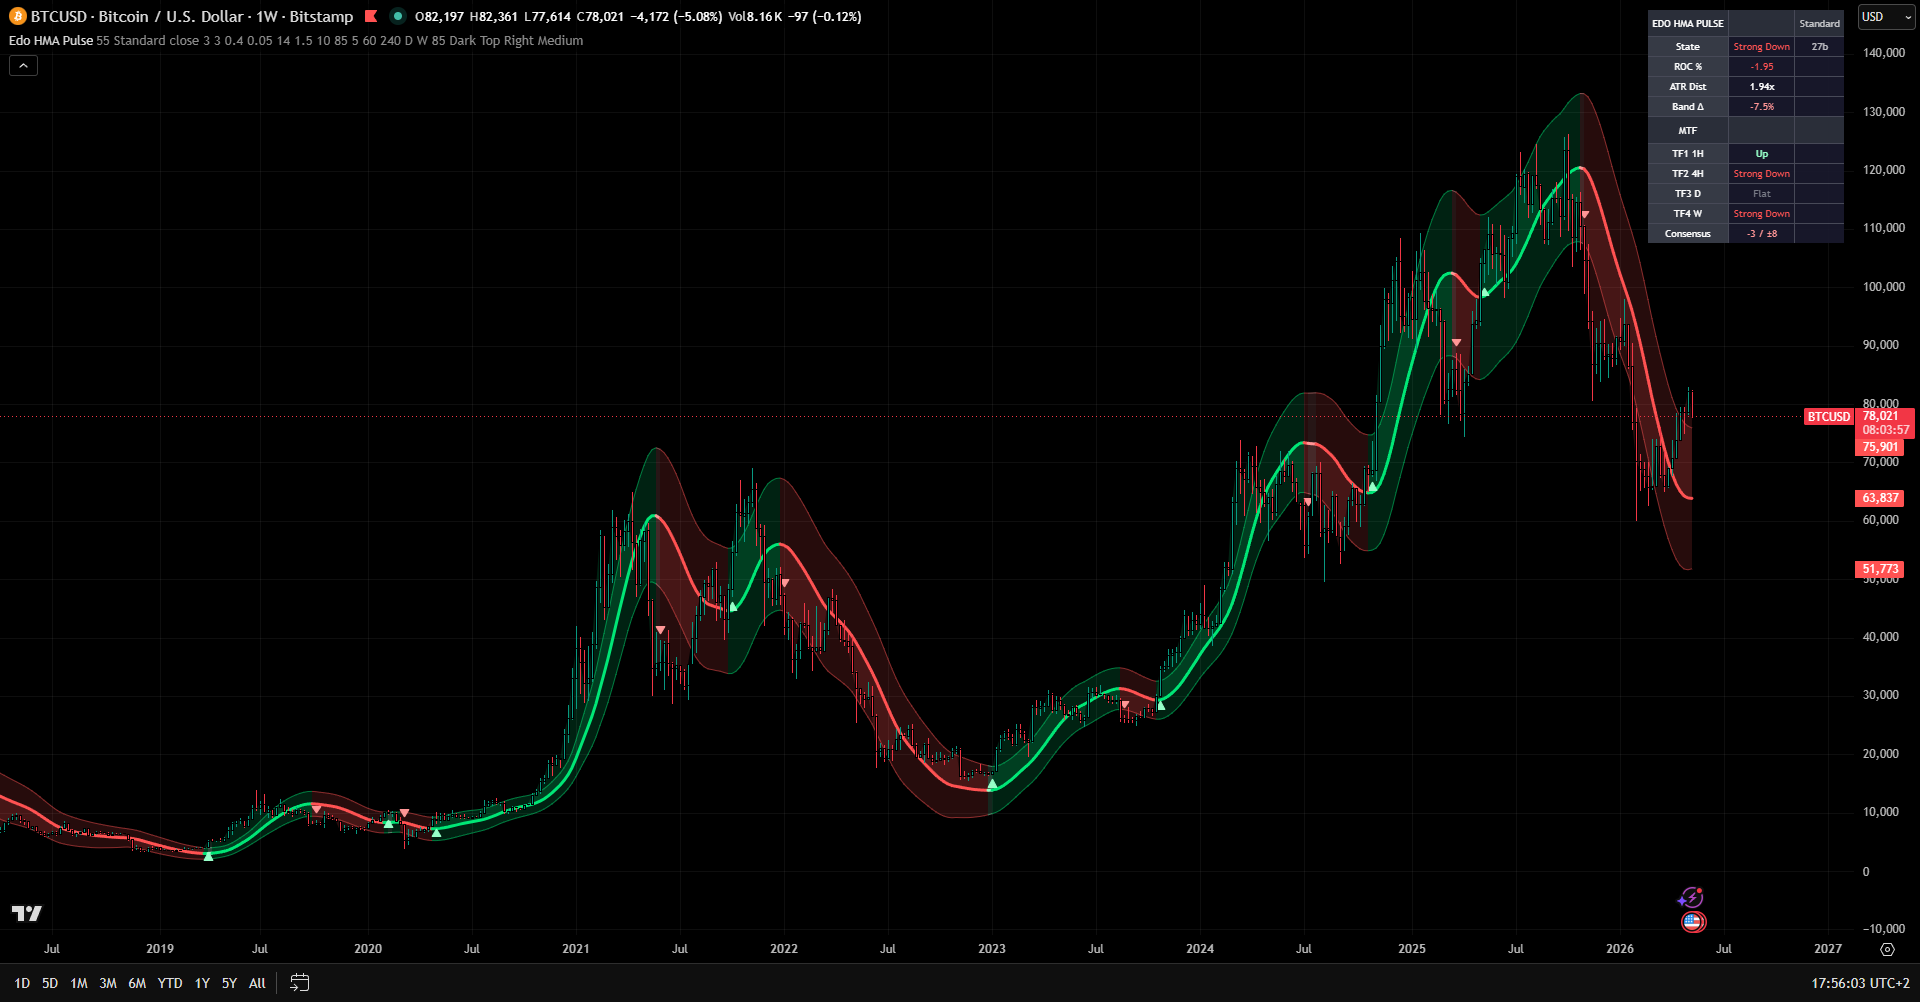Click the ATR Dist value 1.94x
The height and width of the screenshot is (1002, 1920).
click(x=1762, y=87)
